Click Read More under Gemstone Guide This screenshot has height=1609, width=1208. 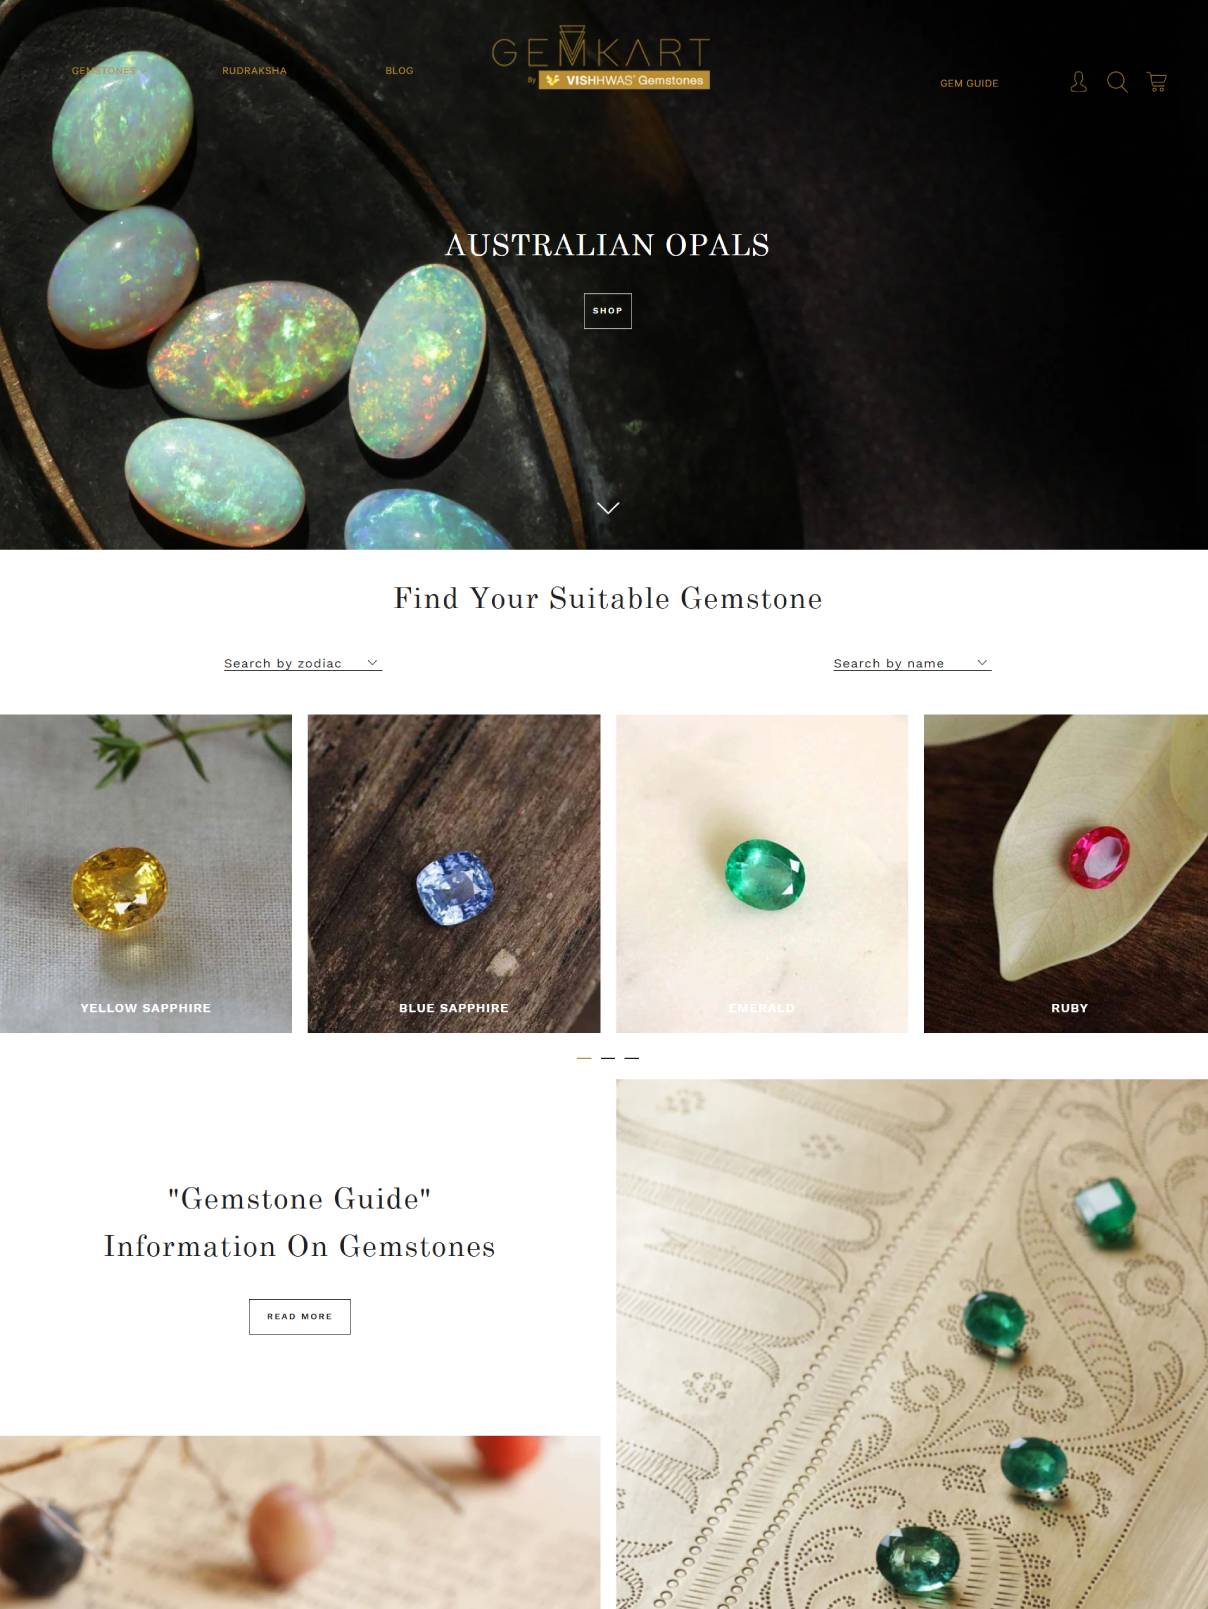(300, 1317)
